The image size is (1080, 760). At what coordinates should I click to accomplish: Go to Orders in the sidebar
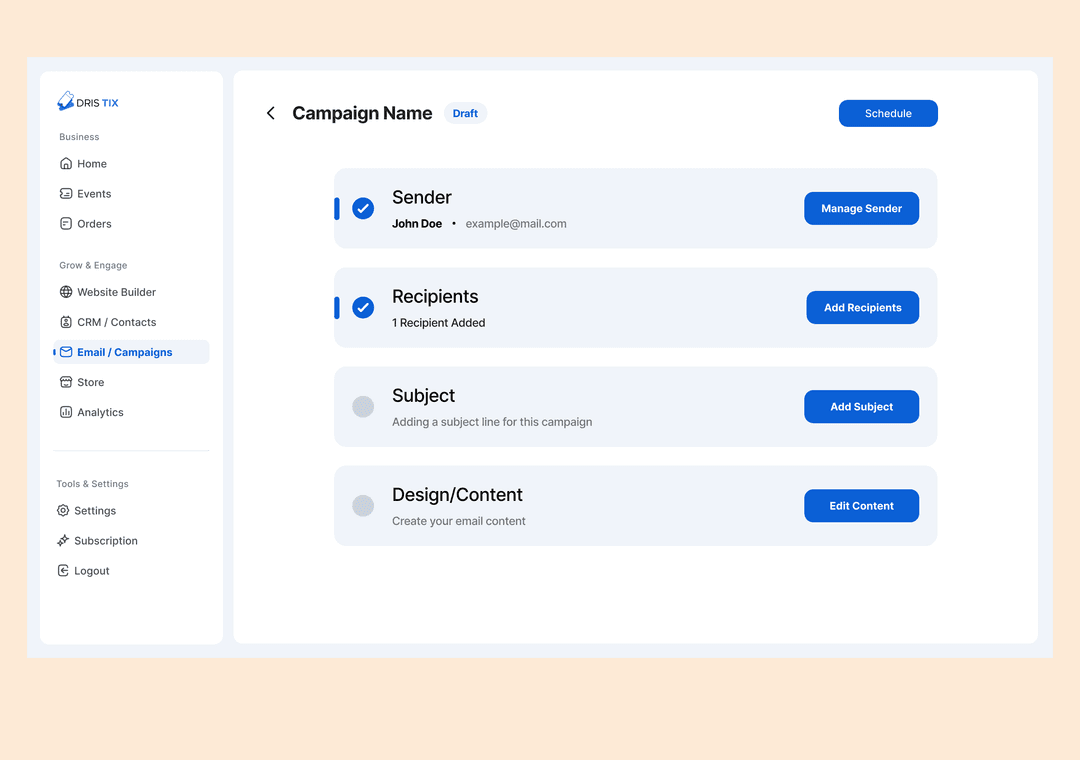131,223
